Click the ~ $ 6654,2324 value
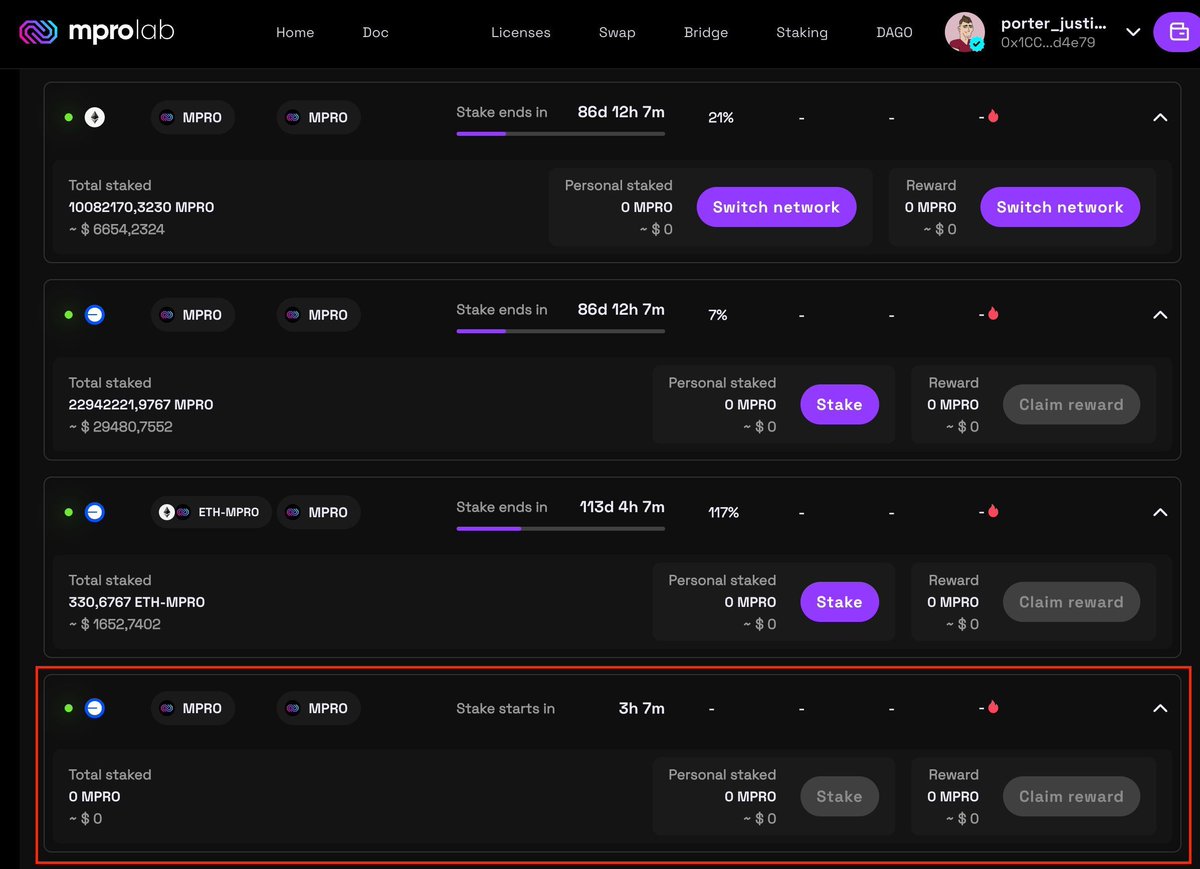 (116, 229)
